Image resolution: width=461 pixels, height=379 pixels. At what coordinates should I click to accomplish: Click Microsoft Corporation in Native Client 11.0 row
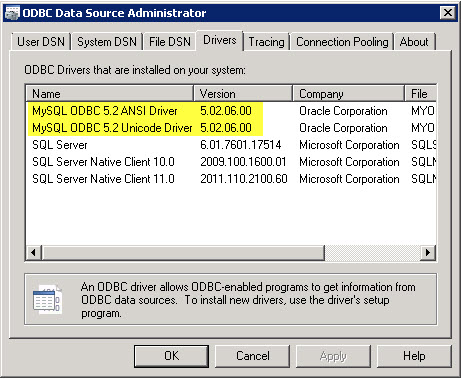[349, 179]
